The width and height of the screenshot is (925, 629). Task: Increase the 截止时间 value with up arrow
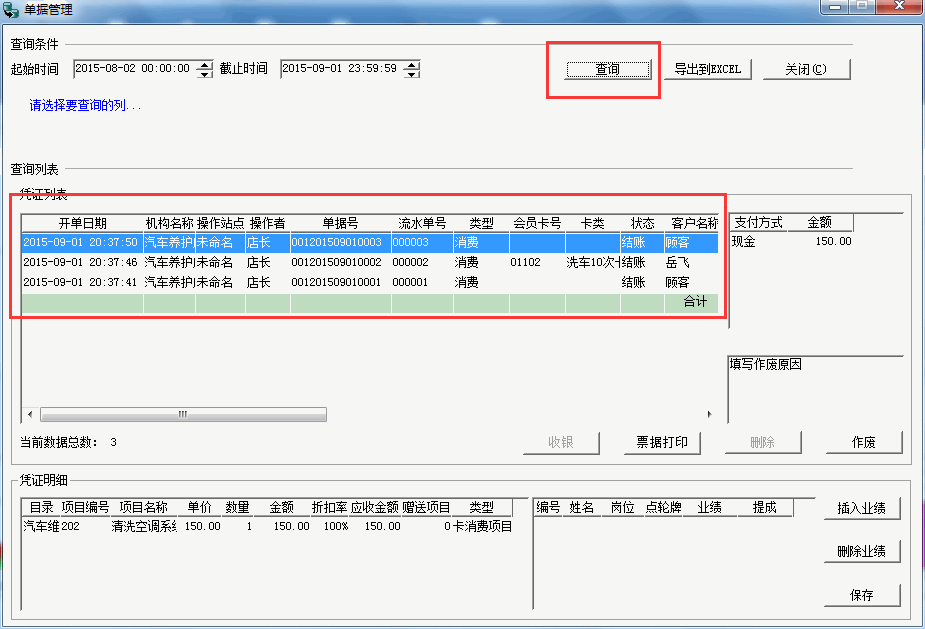click(412, 64)
